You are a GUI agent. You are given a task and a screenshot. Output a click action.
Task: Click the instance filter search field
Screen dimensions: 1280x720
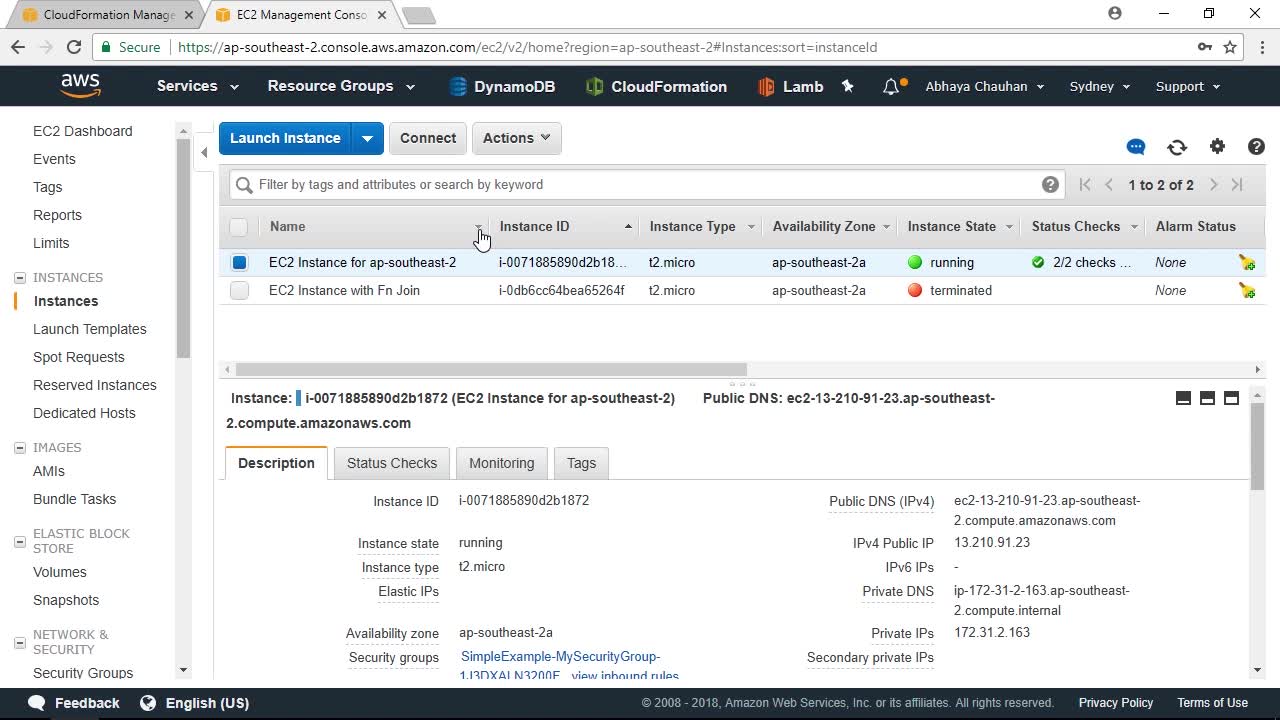(646, 184)
